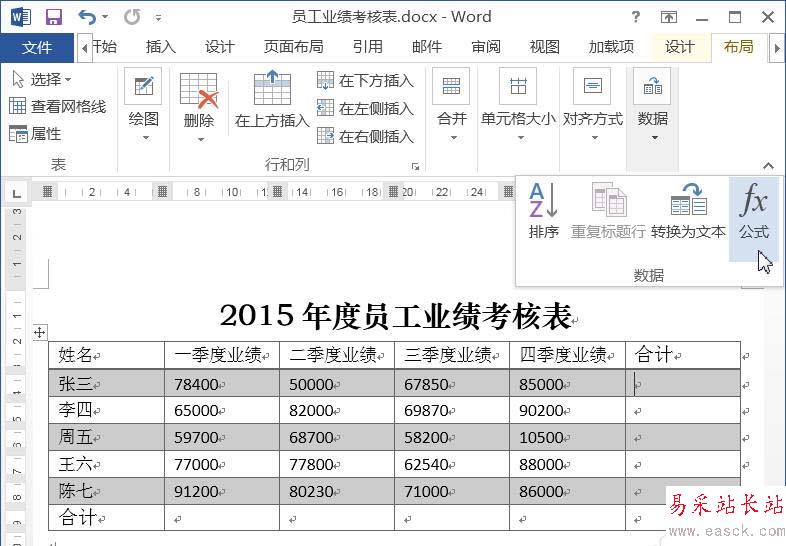
Task: Click the 四季度业绩 header cell
Action: pyautogui.click(x=567, y=355)
